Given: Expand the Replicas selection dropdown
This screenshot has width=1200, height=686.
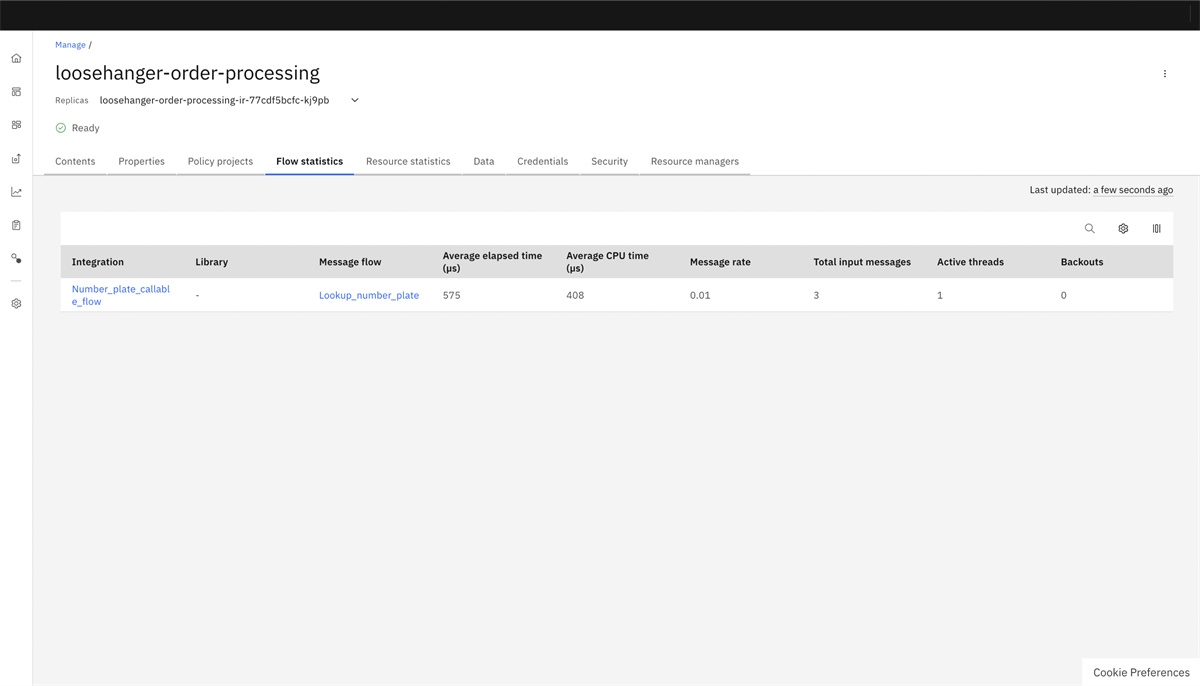Looking at the screenshot, I should pos(354,100).
